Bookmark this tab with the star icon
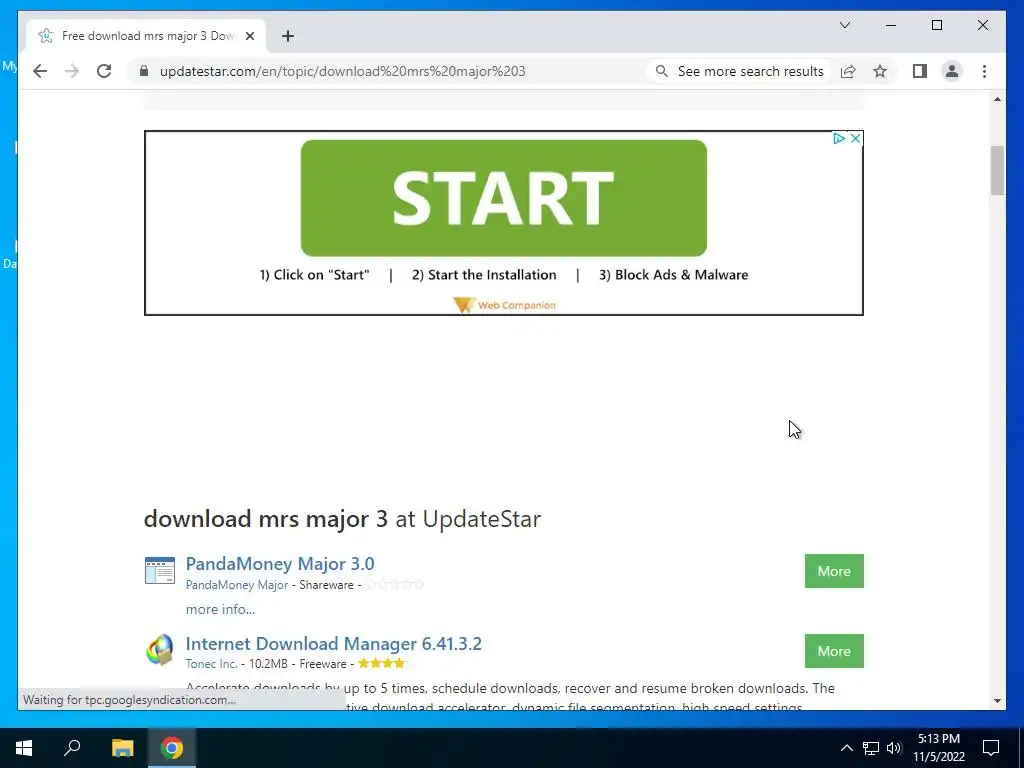The width and height of the screenshot is (1024, 768). [x=880, y=71]
